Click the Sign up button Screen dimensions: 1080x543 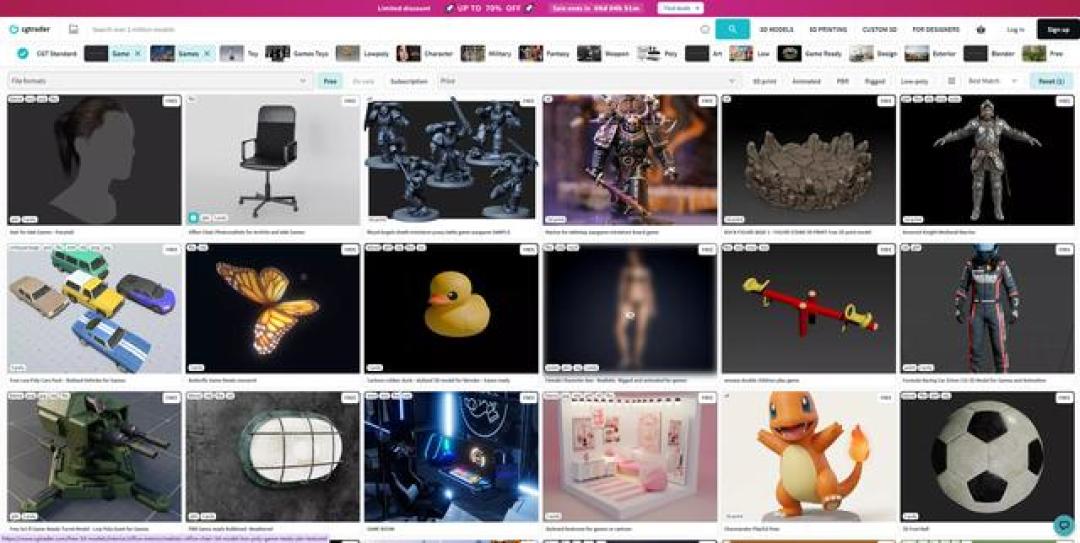(x=1058, y=30)
